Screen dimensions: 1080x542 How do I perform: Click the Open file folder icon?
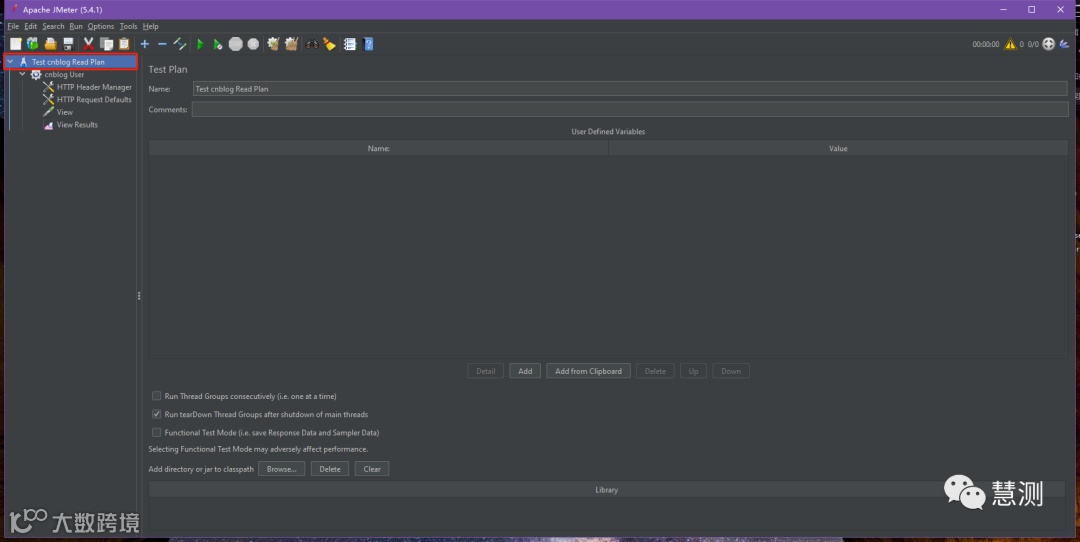pyautogui.click(x=50, y=44)
